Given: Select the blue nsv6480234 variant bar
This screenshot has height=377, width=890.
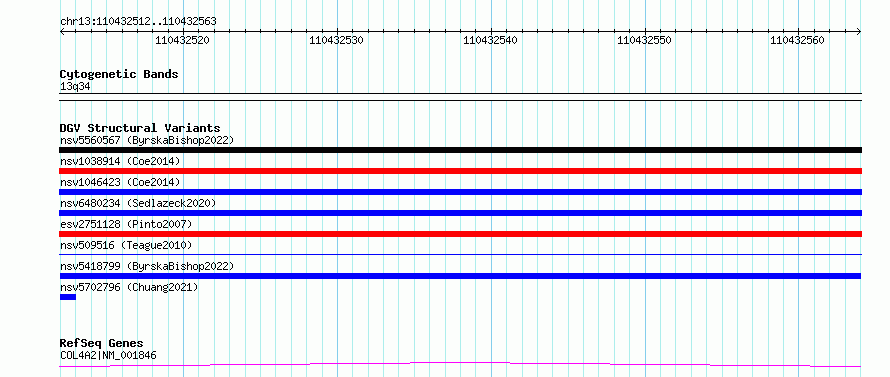Looking at the screenshot, I should click(460, 213).
